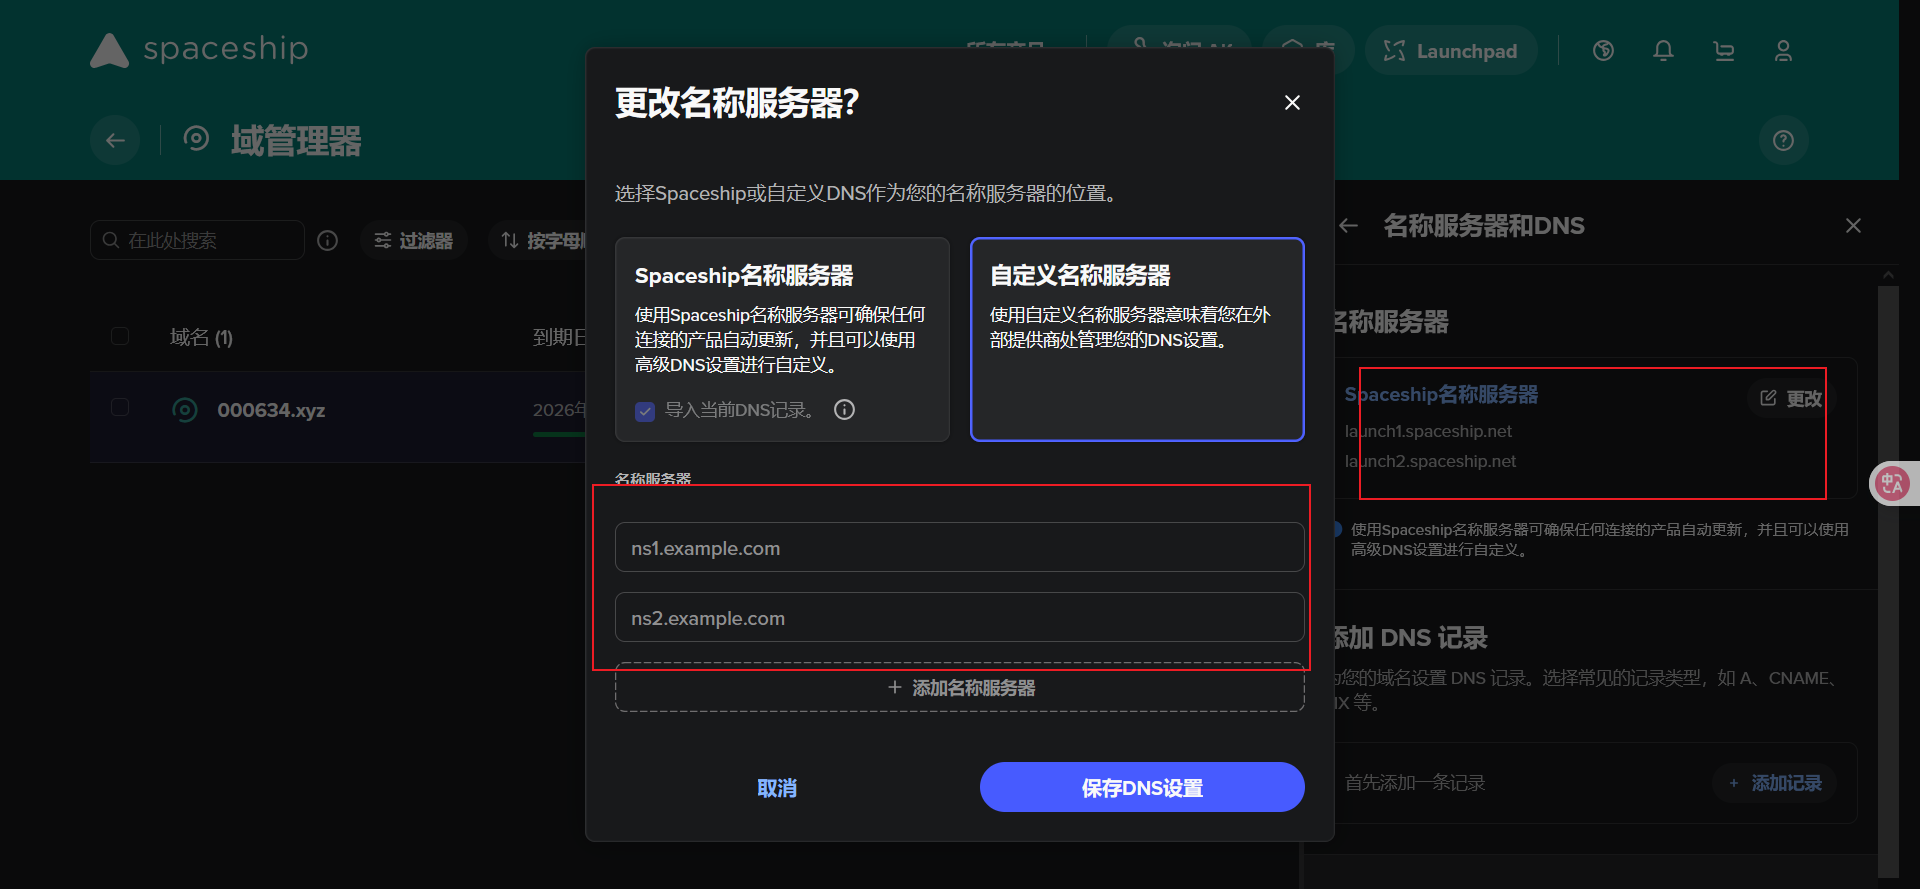Image resolution: width=1920 pixels, height=889 pixels.
Task: Toggle the 导入当前DNS记录 checkbox
Action: click(x=645, y=411)
